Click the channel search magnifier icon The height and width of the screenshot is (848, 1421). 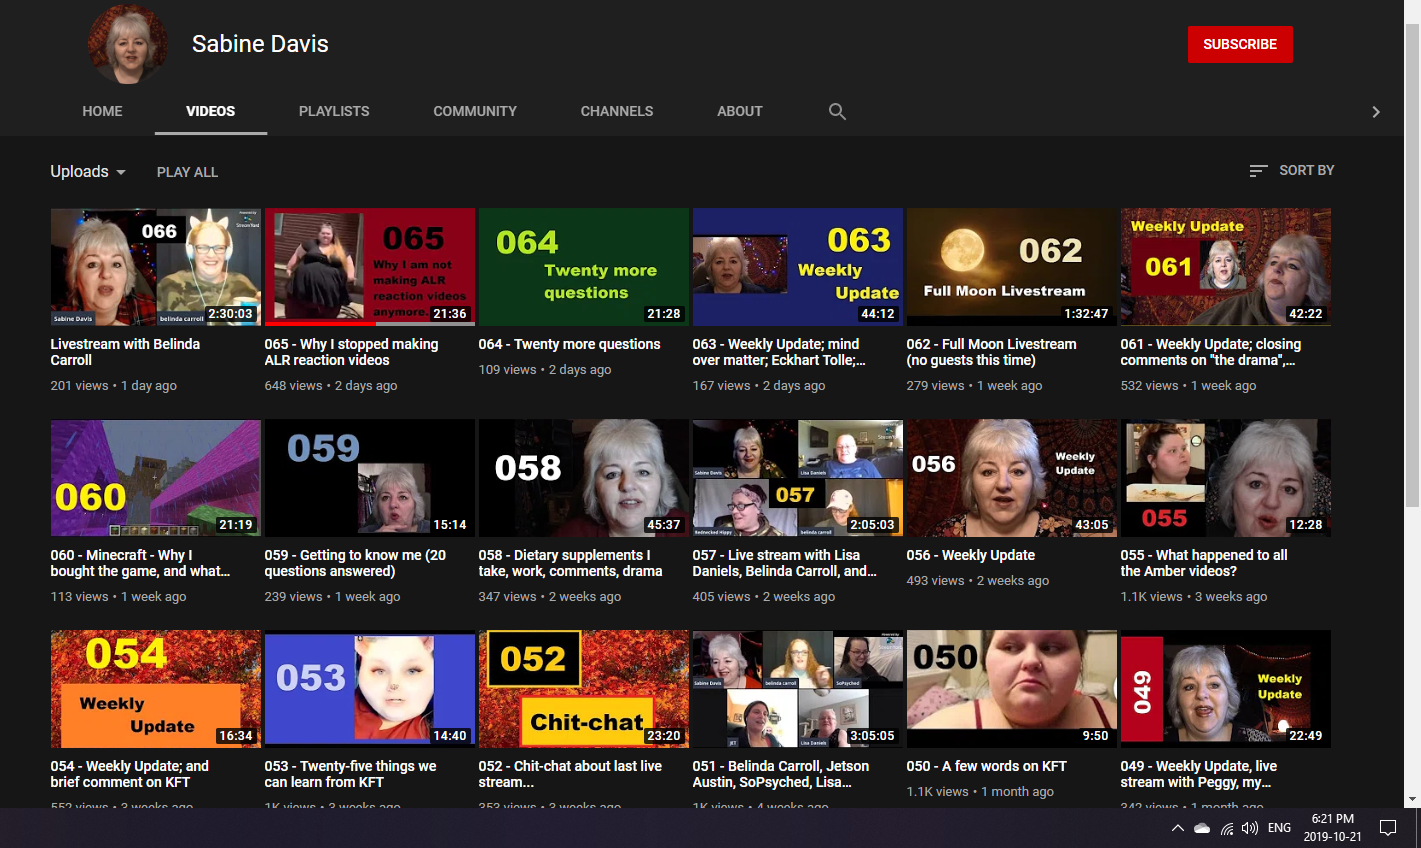coord(837,111)
